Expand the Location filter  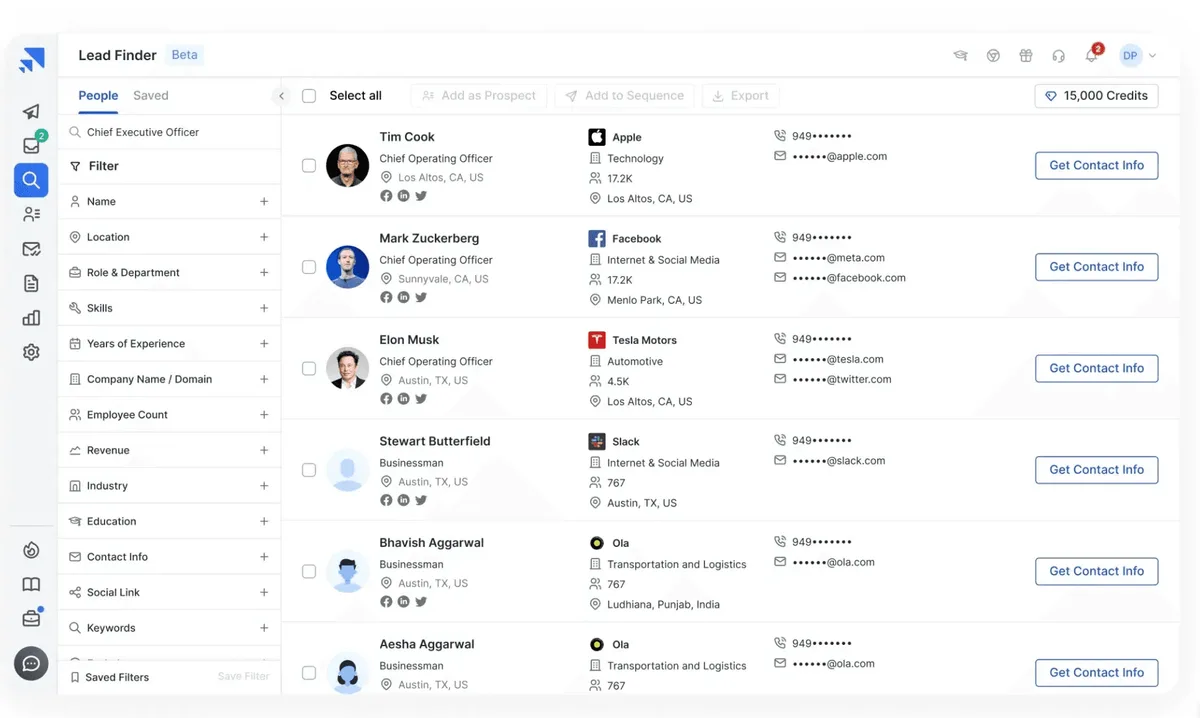click(x=264, y=237)
